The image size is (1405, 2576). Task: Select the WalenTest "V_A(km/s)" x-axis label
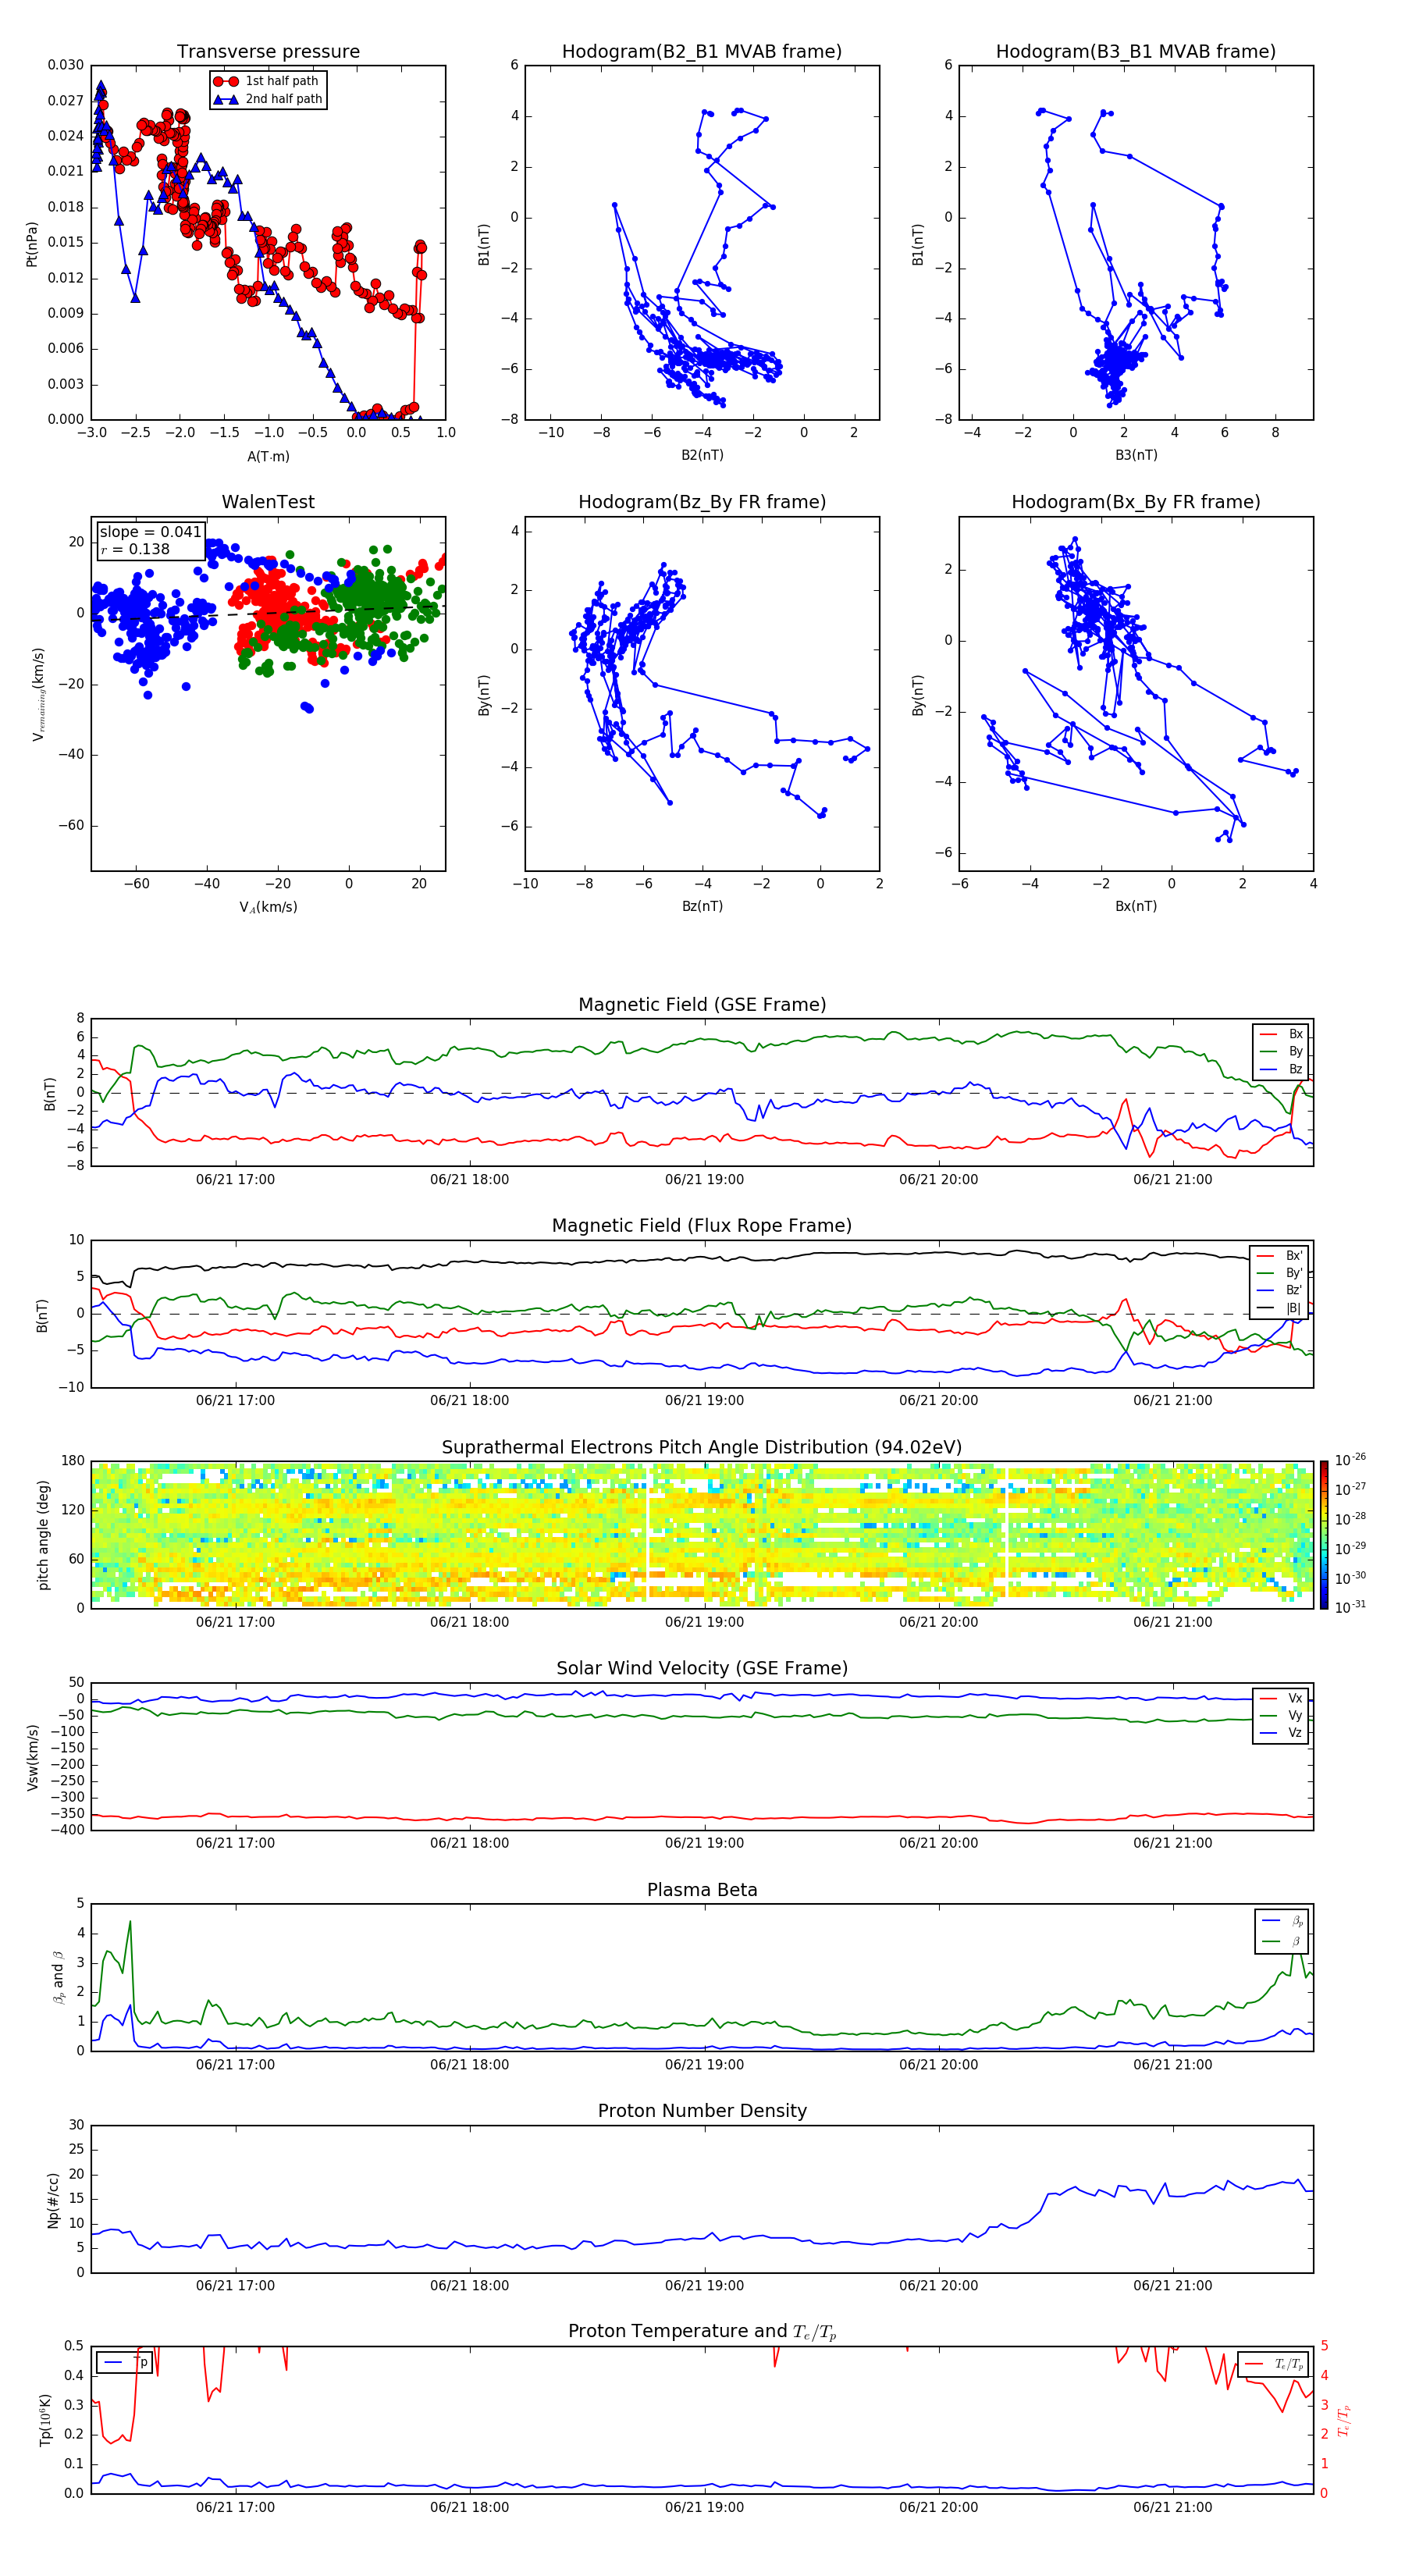click(x=268, y=907)
